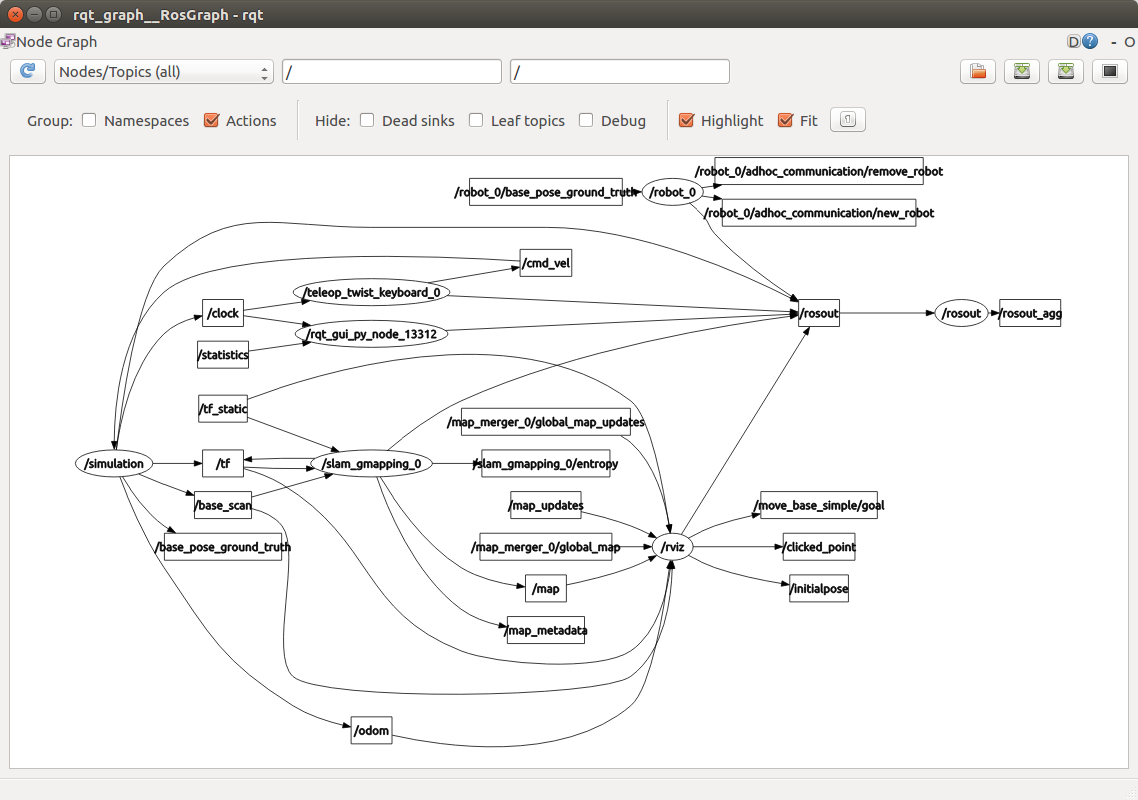Select /map_merger_0/global_map_updates topic

pyautogui.click(x=546, y=422)
